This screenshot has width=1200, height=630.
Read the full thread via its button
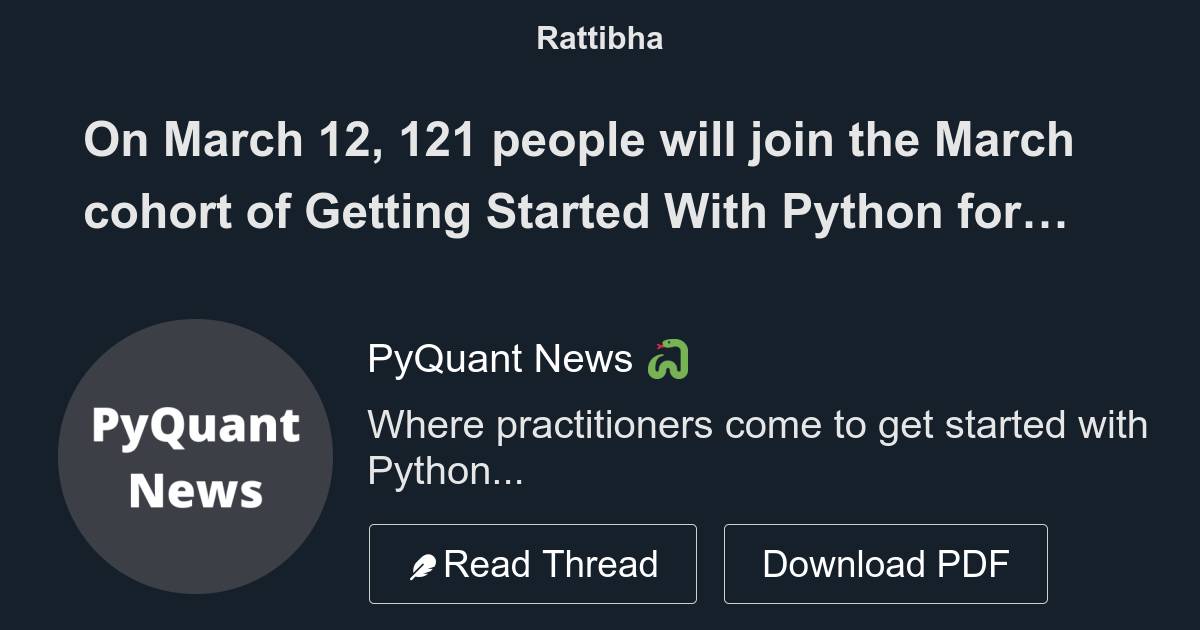tap(533, 563)
